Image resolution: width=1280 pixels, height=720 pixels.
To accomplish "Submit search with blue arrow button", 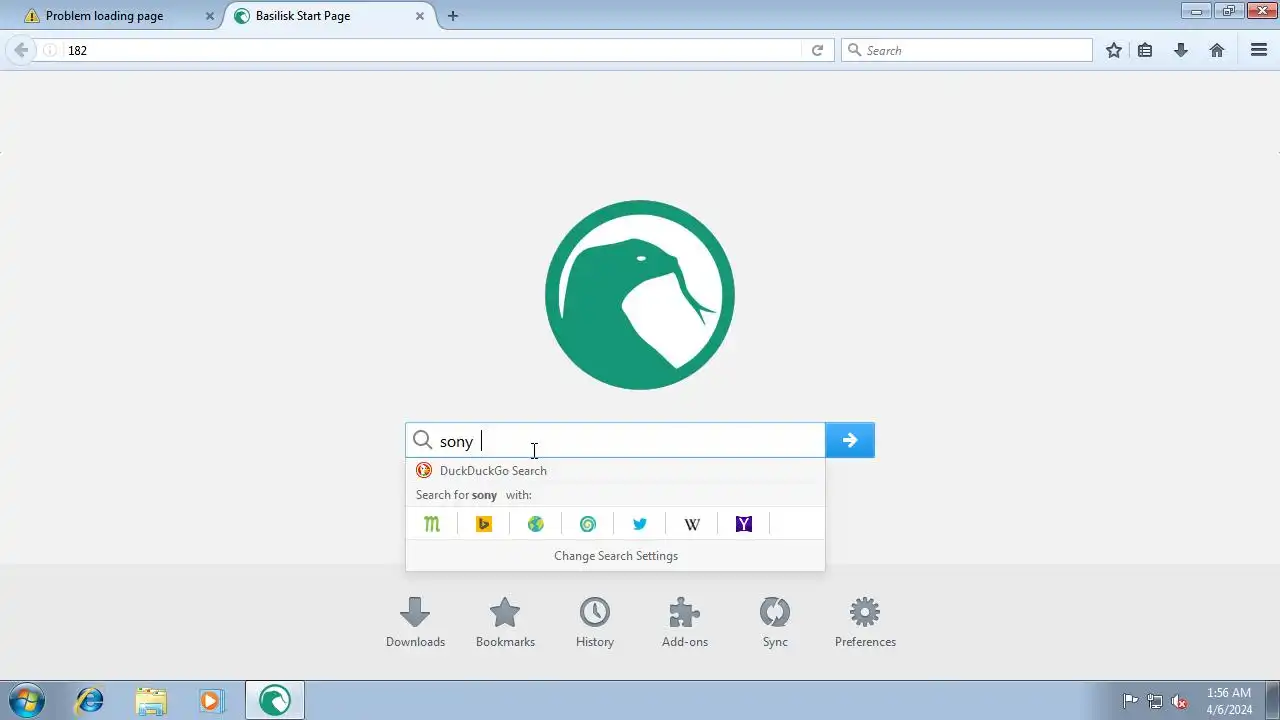I will pyautogui.click(x=850, y=440).
